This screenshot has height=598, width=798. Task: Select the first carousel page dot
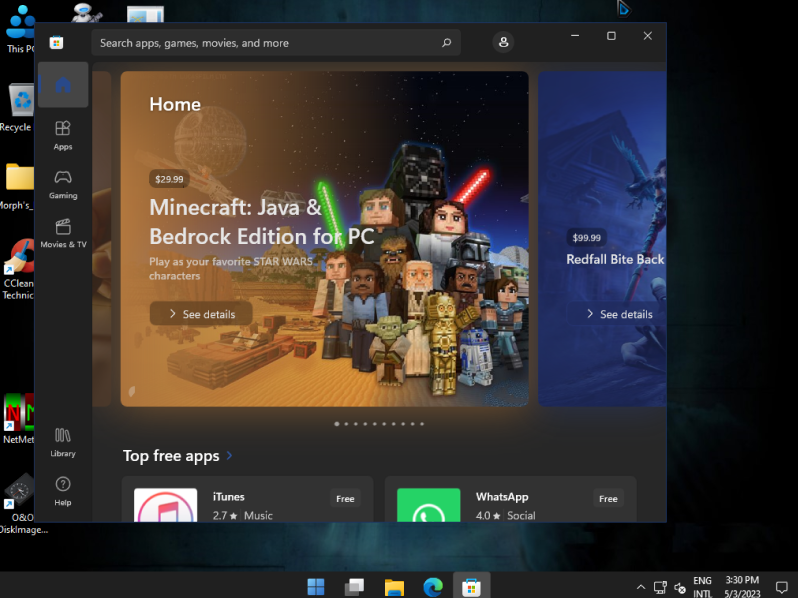[x=337, y=424]
